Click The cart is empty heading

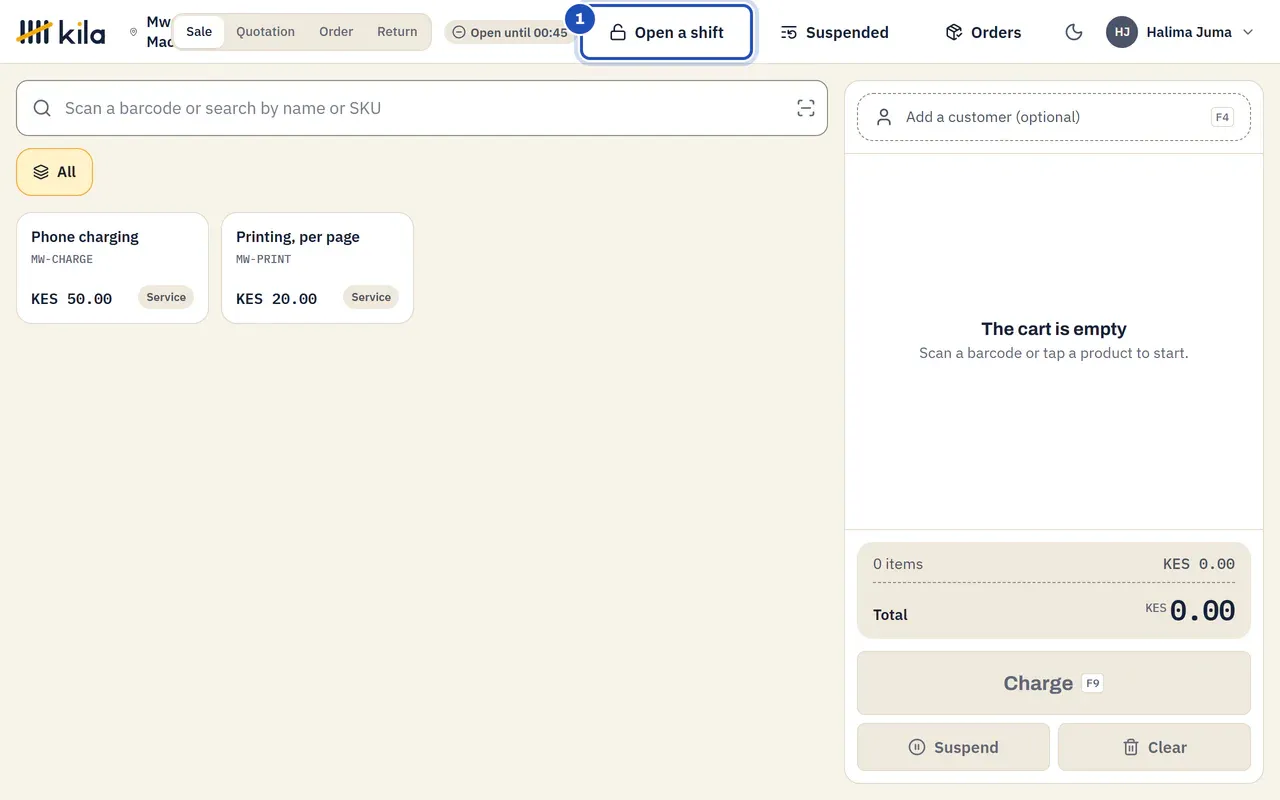[x=1054, y=329]
